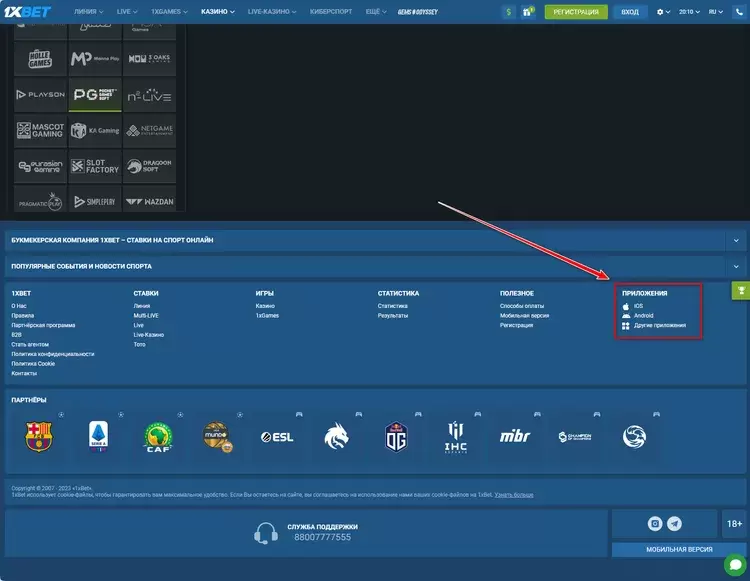The height and width of the screenshot is (581, 750).
Task: Select the Playson provider tile
Action: pos(40,95)
